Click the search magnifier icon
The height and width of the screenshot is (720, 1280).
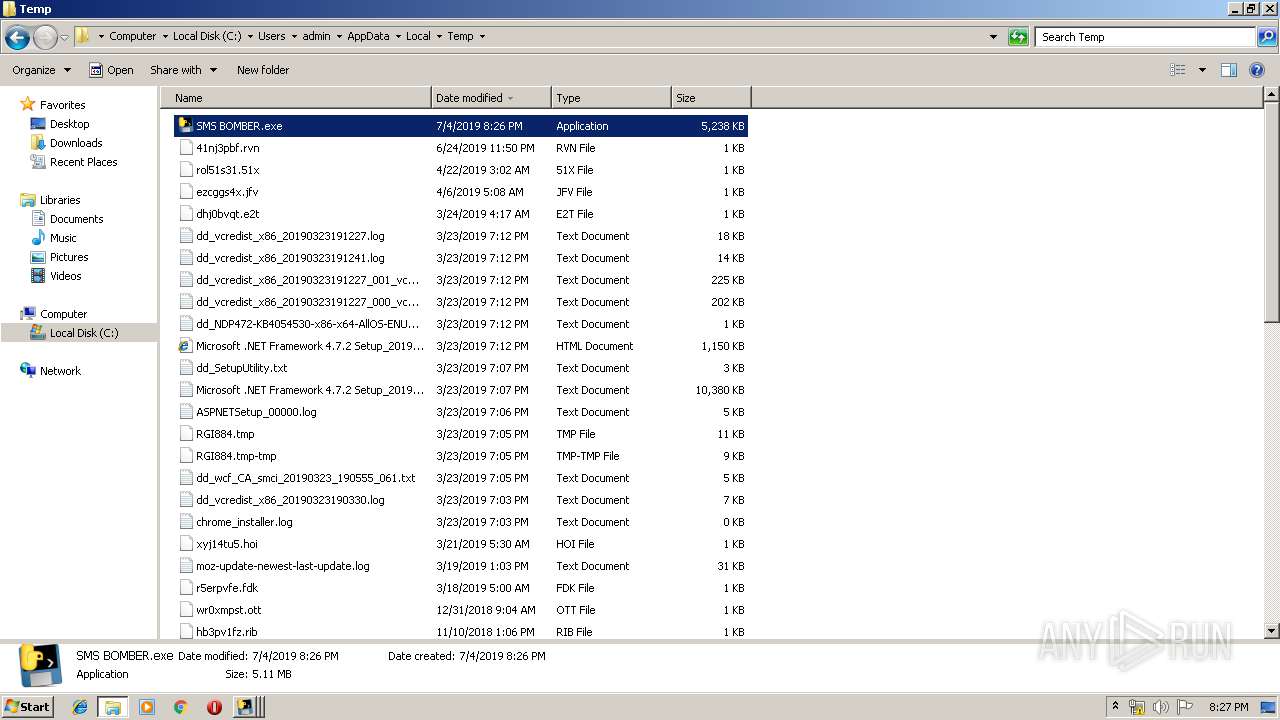click(1266, 37)
